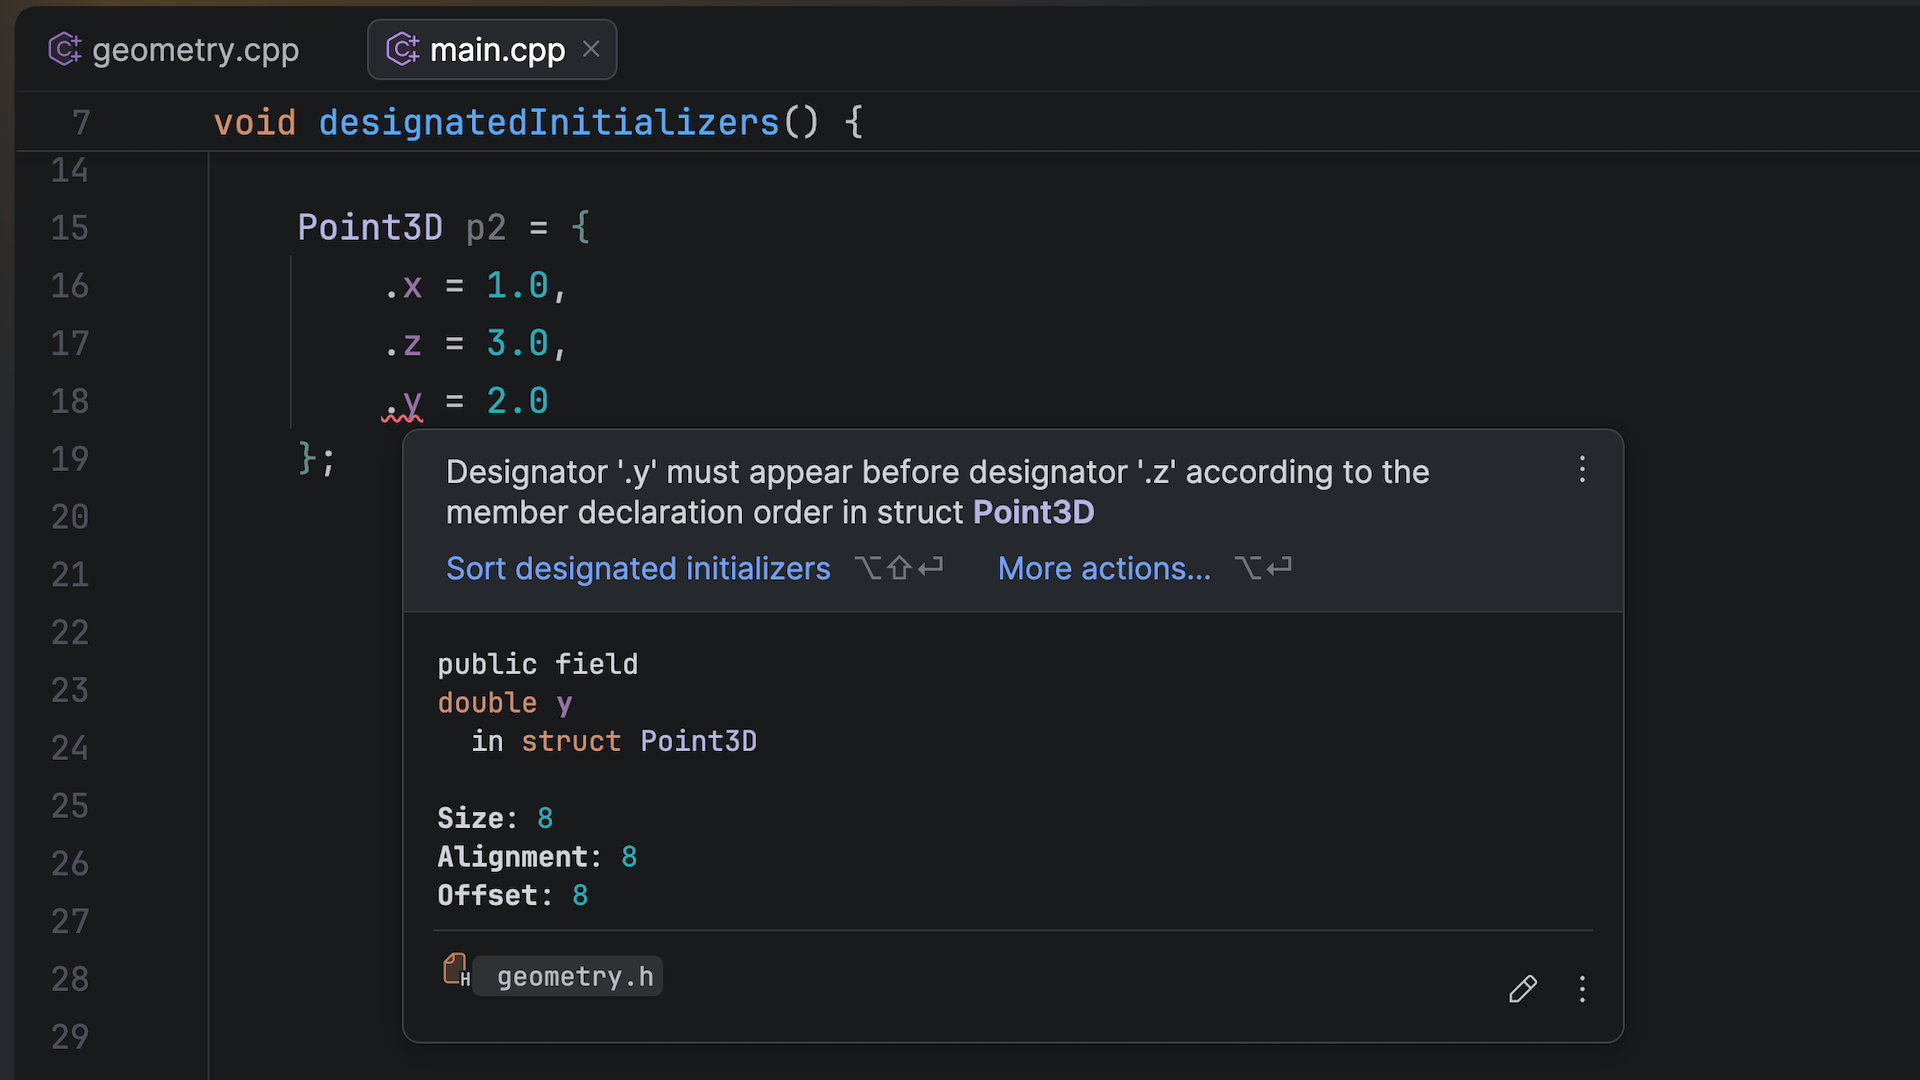The width and height of the screenshot is (1920, 1080).
Task: Open the three-dot menu beside the error message
Action: point(1582,469)
